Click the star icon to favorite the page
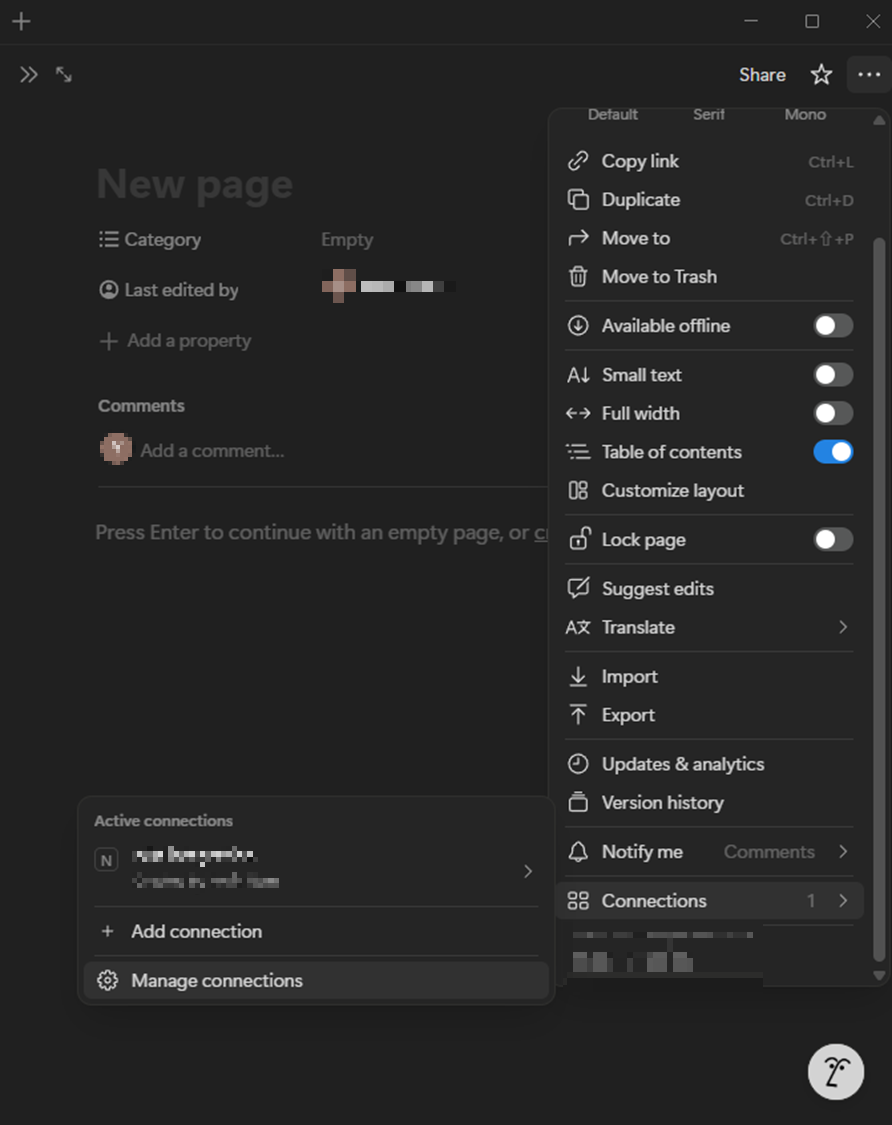Viewport: 892px width, 1125px height. (820, 74)
